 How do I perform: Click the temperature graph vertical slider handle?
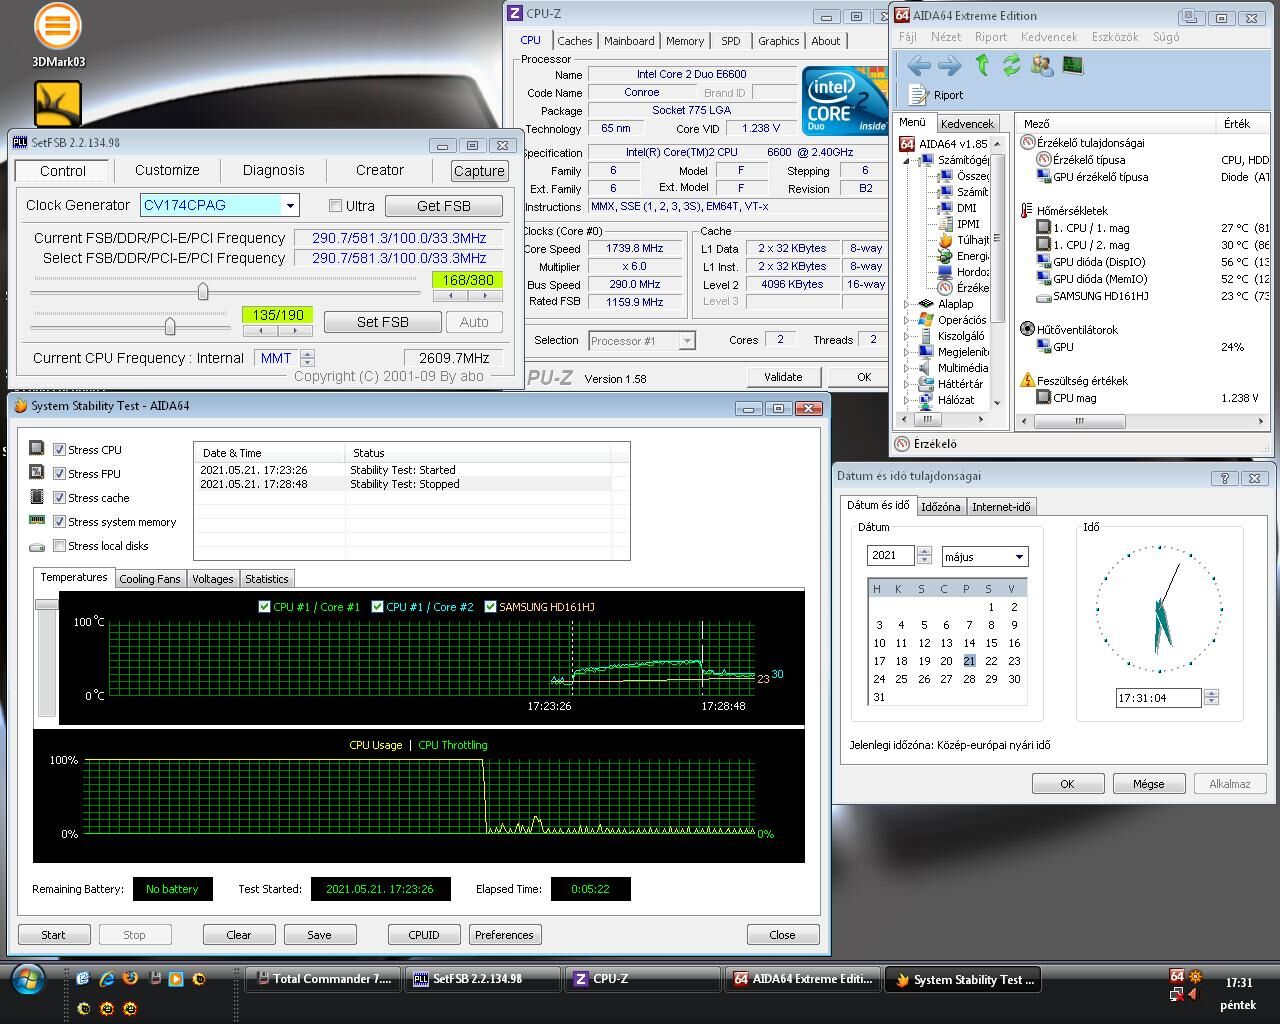46,604
